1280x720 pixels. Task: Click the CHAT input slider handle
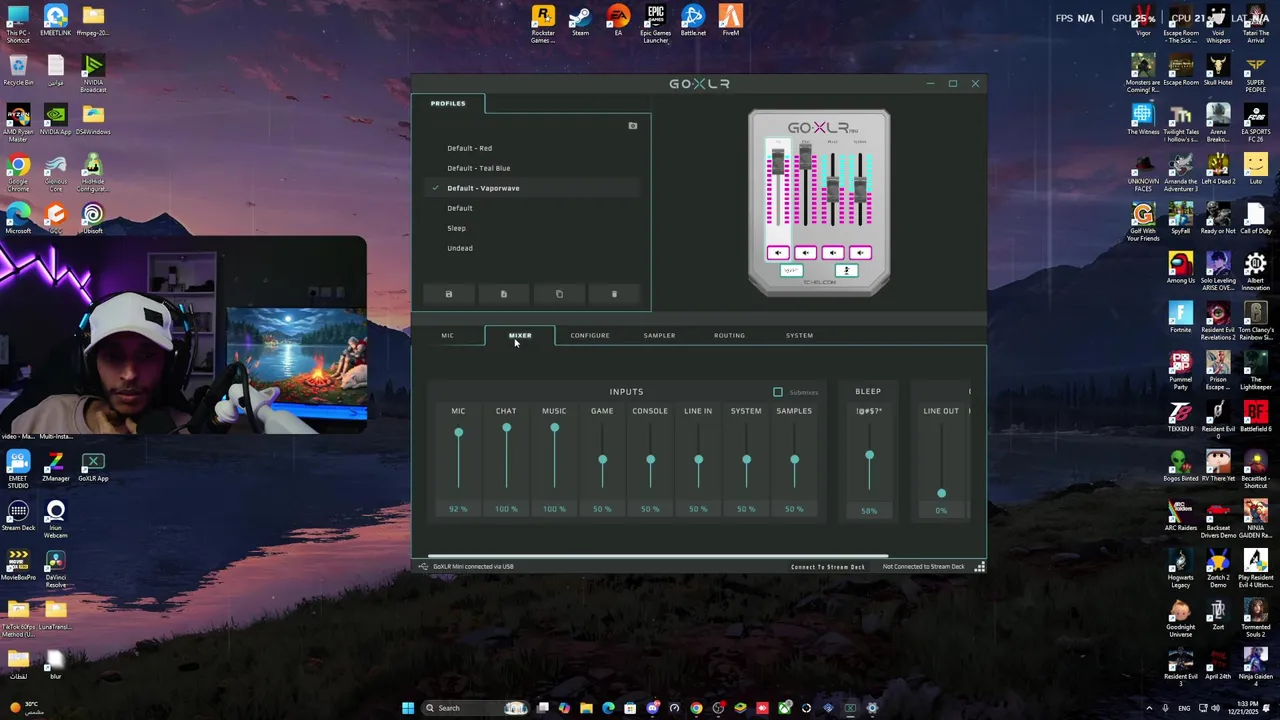506,428
